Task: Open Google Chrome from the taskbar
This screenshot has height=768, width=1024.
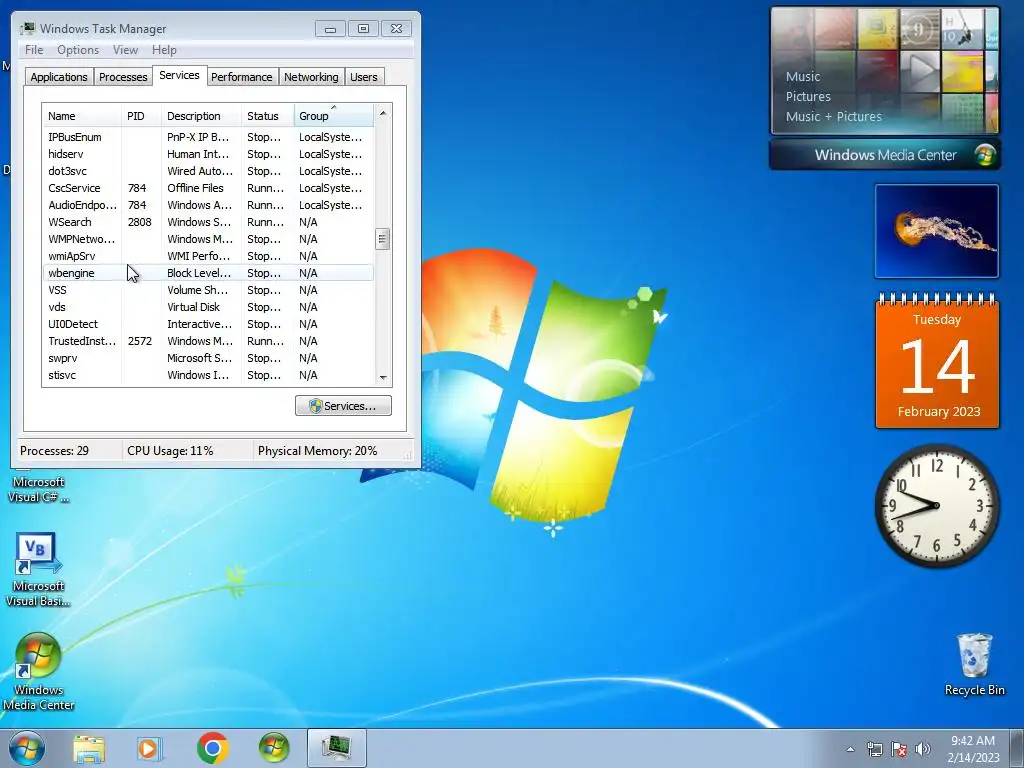Action: pos(212,748)
